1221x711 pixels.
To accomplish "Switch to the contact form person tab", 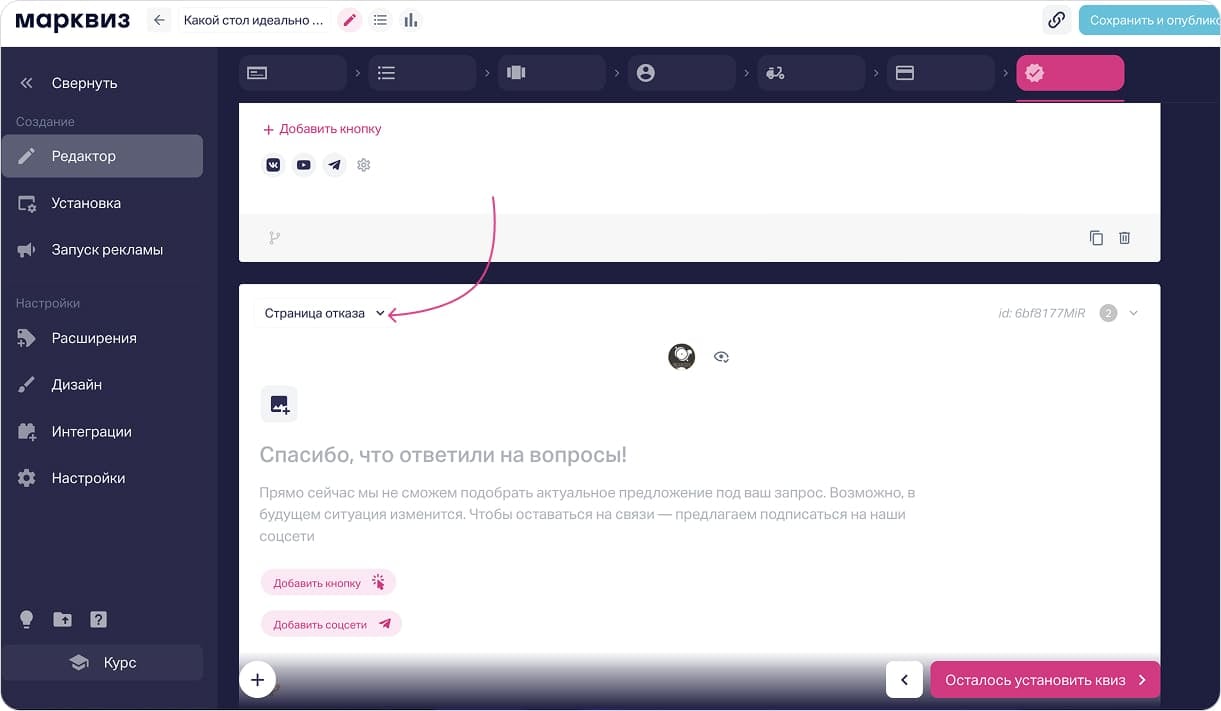I will point(681,73).
